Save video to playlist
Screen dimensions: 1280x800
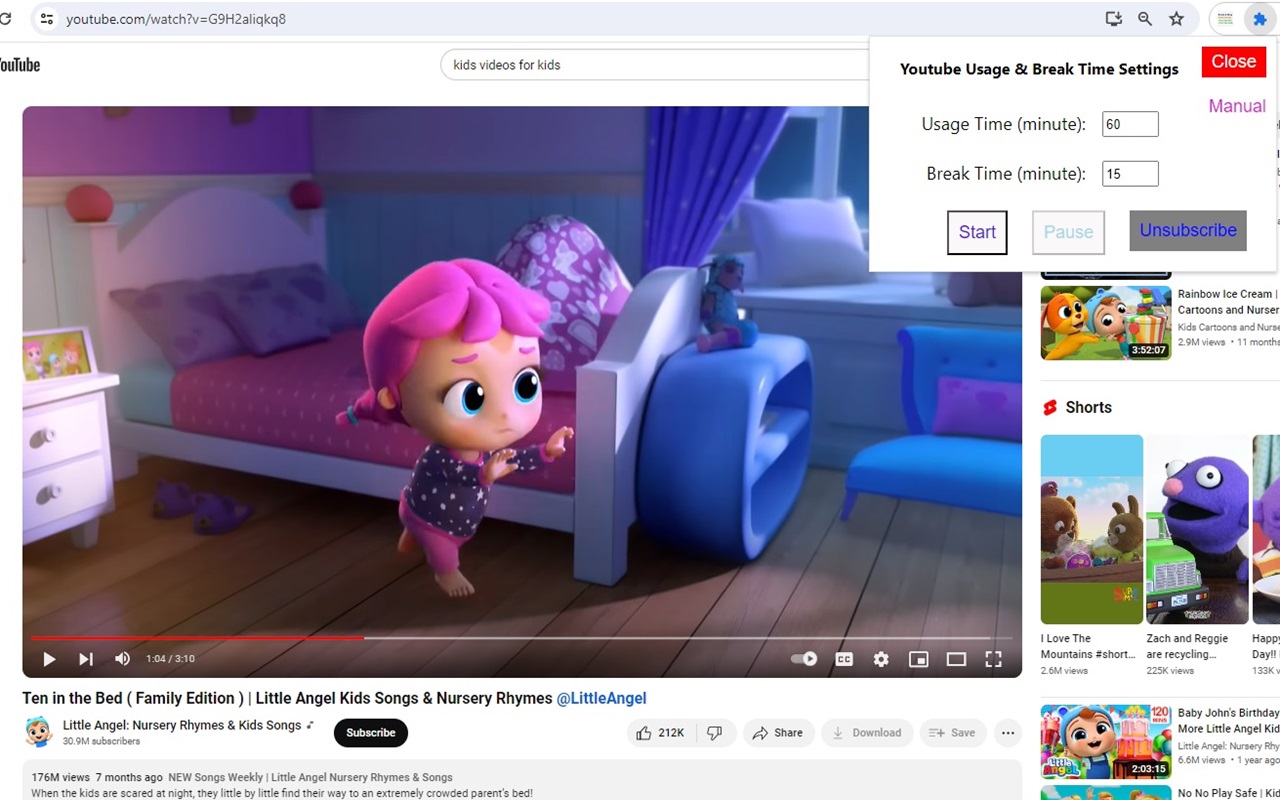953,733
